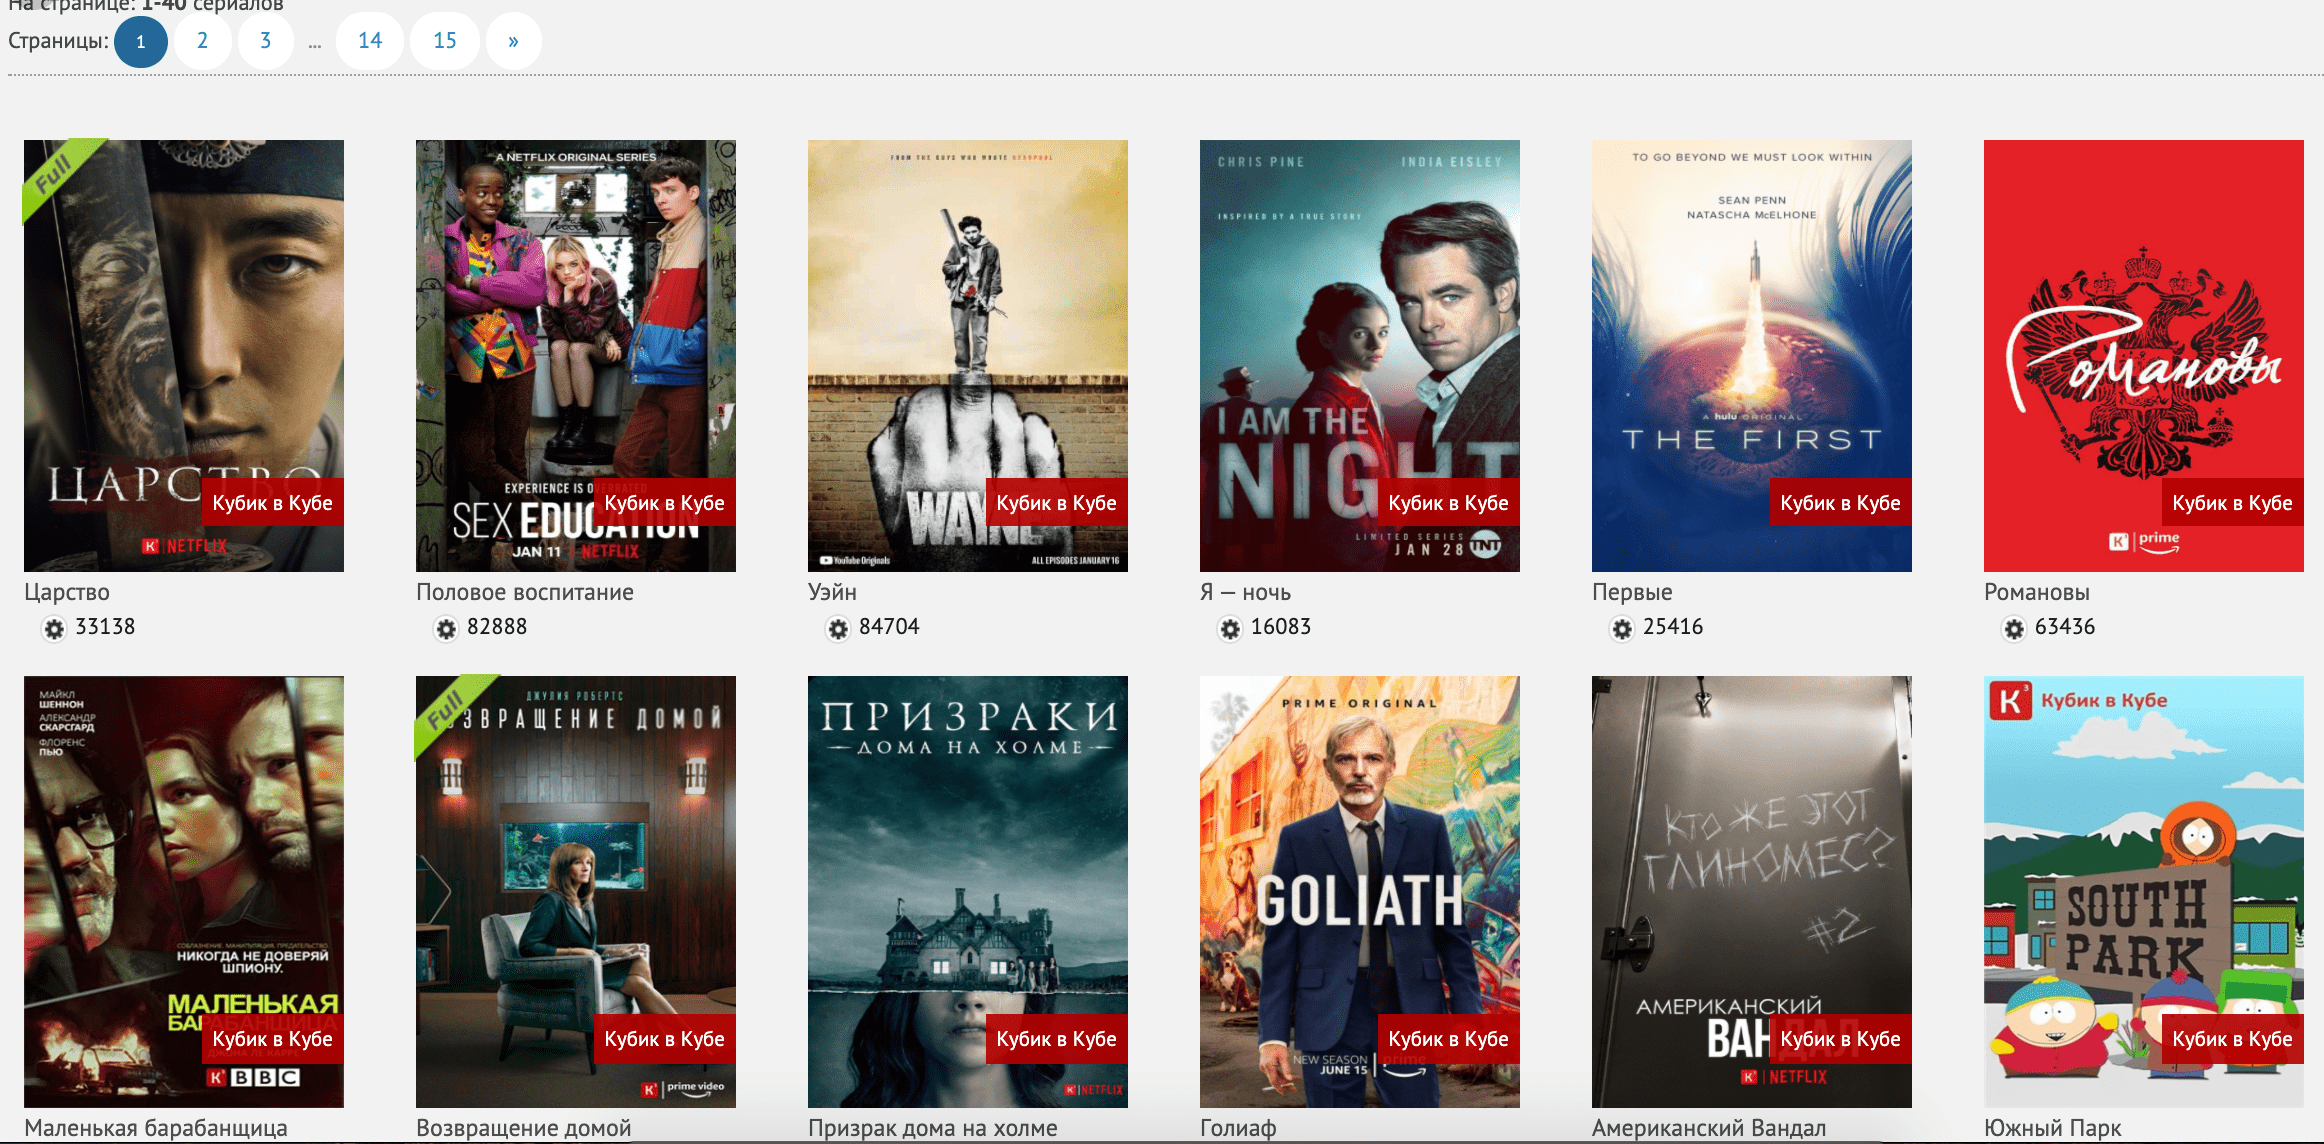Click the next page double-arrow button
This screenshot has width=2324, height=1144.
coord(513,41)
